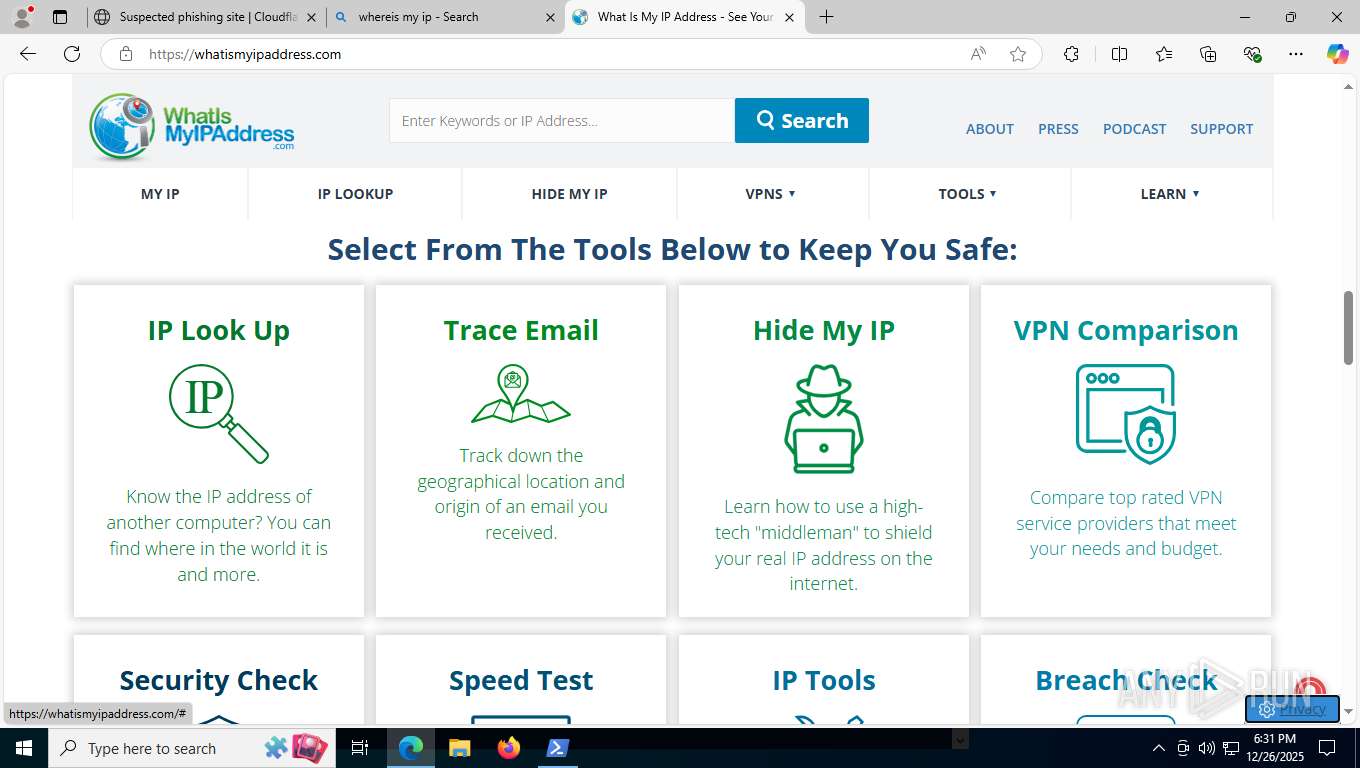
Task: Open Split screen view
Action: click(x=1119, y=54)
